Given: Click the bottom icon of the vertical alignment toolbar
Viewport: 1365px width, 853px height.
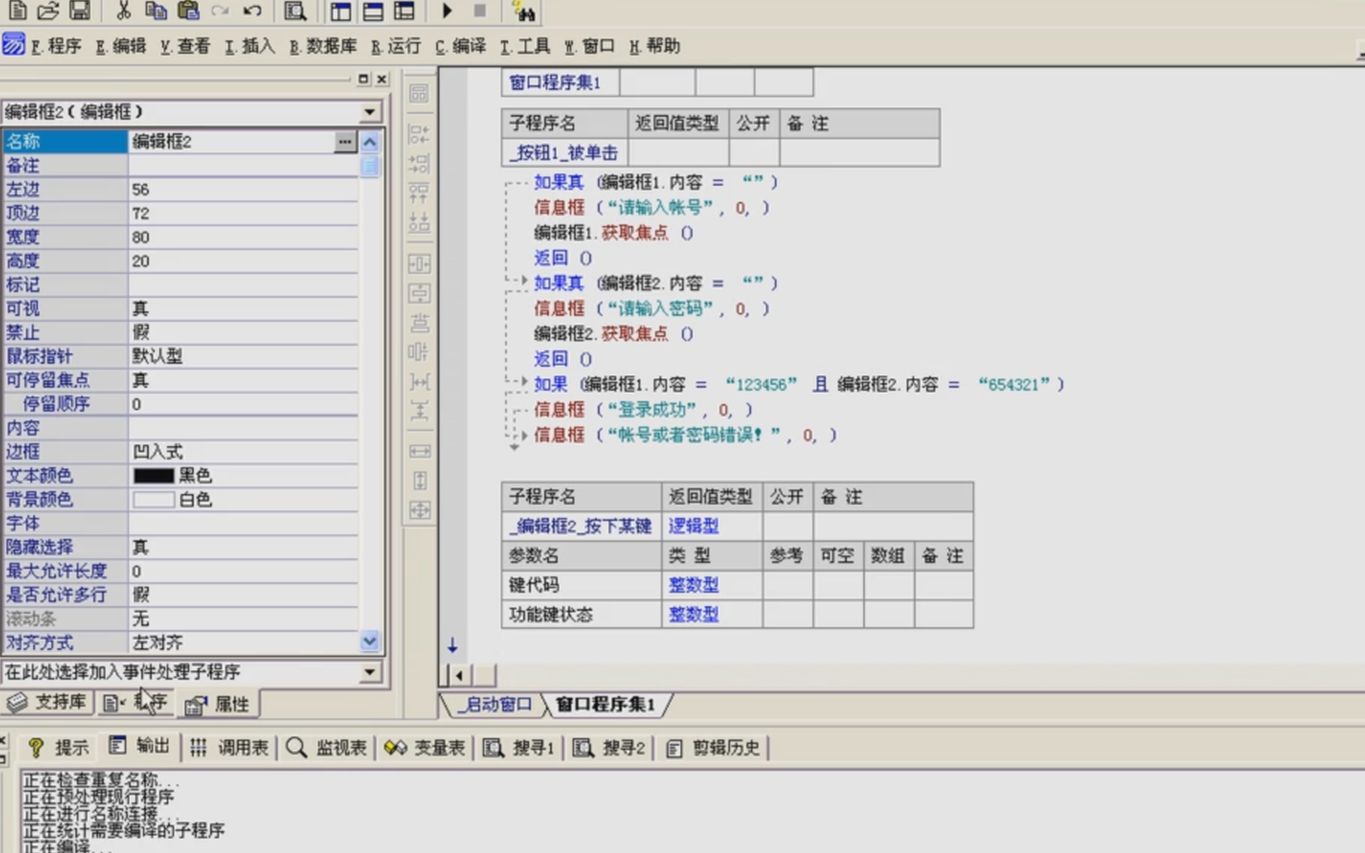Looking at the screenshot, I should pos(420,510).
